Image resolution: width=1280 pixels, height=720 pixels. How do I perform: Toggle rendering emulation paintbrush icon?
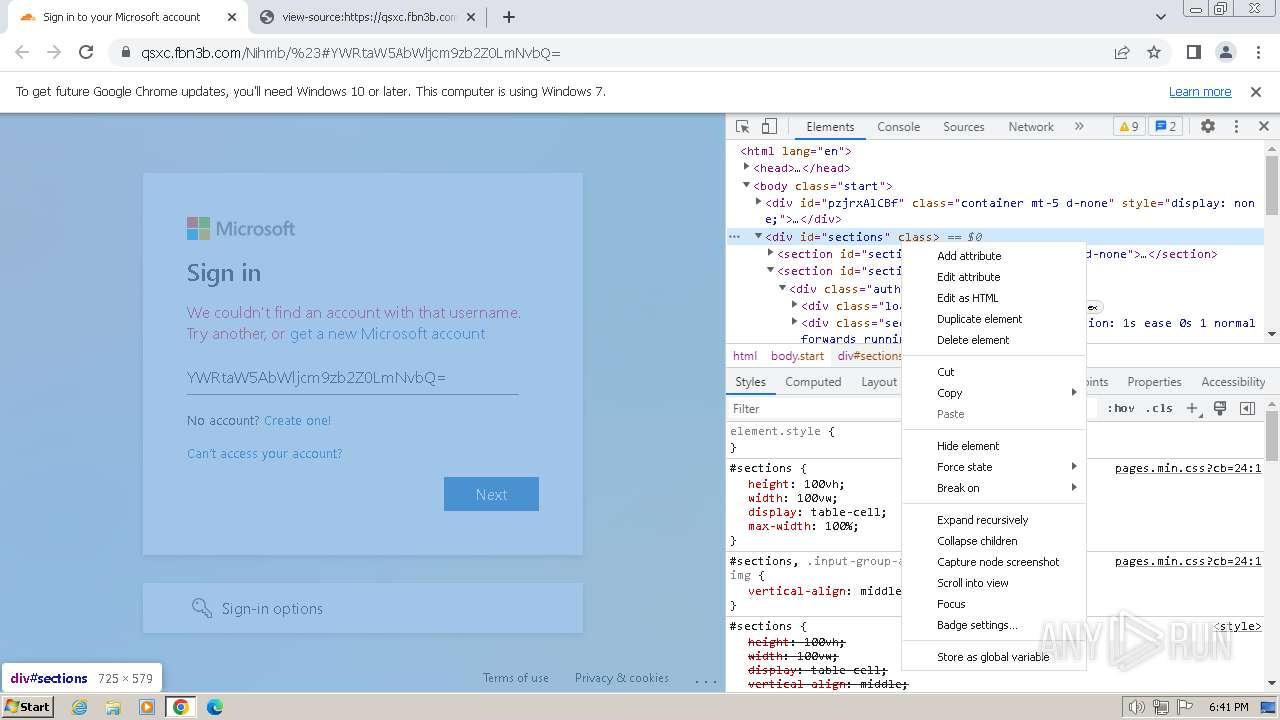click(x=1220, y=408)
